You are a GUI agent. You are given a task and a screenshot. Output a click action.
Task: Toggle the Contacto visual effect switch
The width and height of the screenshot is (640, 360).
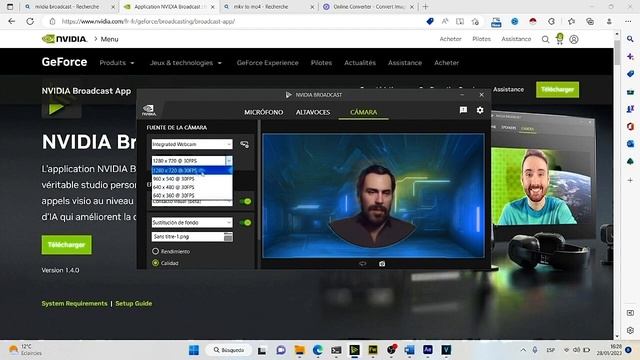(x=245, y=201)
